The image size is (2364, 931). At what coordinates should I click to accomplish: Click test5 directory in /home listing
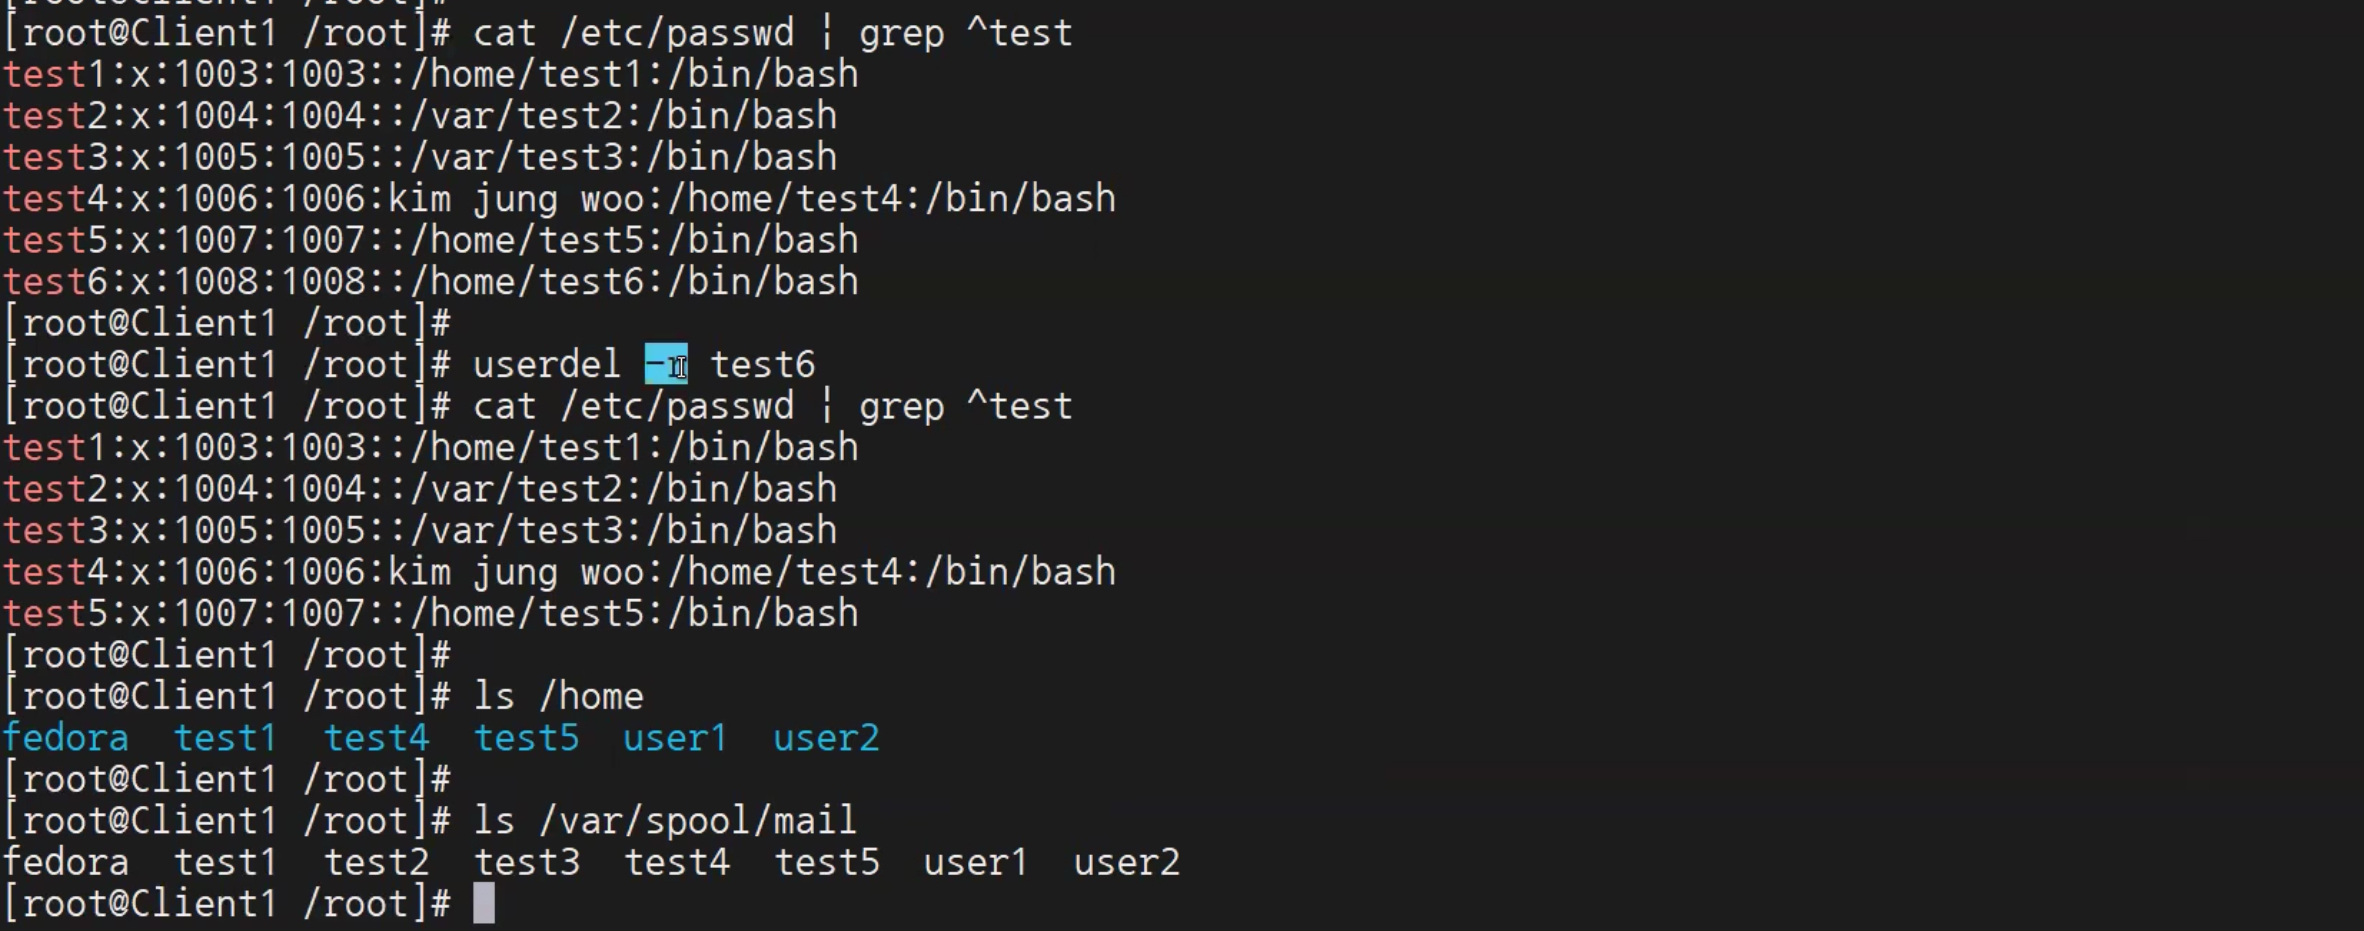pyautogui.click(x=526, y=738)
